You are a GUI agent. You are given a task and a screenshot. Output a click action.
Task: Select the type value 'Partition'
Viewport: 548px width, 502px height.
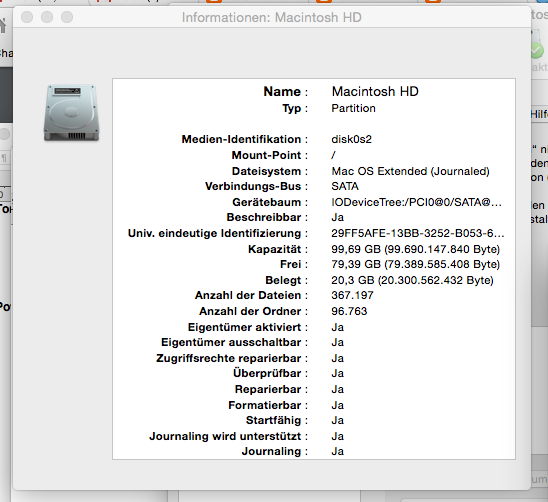tap(353, 108)
